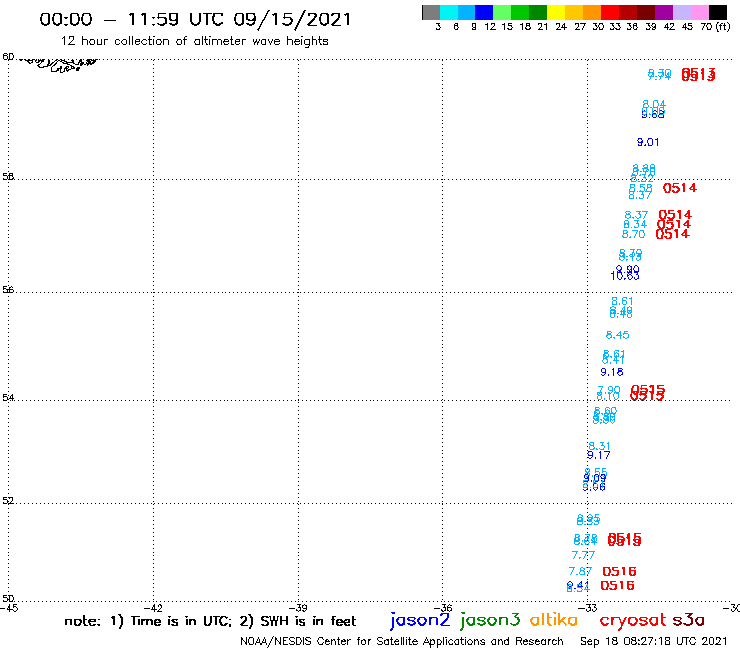Click the -36 longitude axis label
The image size is (740, 650).
[x=443, y=608]
